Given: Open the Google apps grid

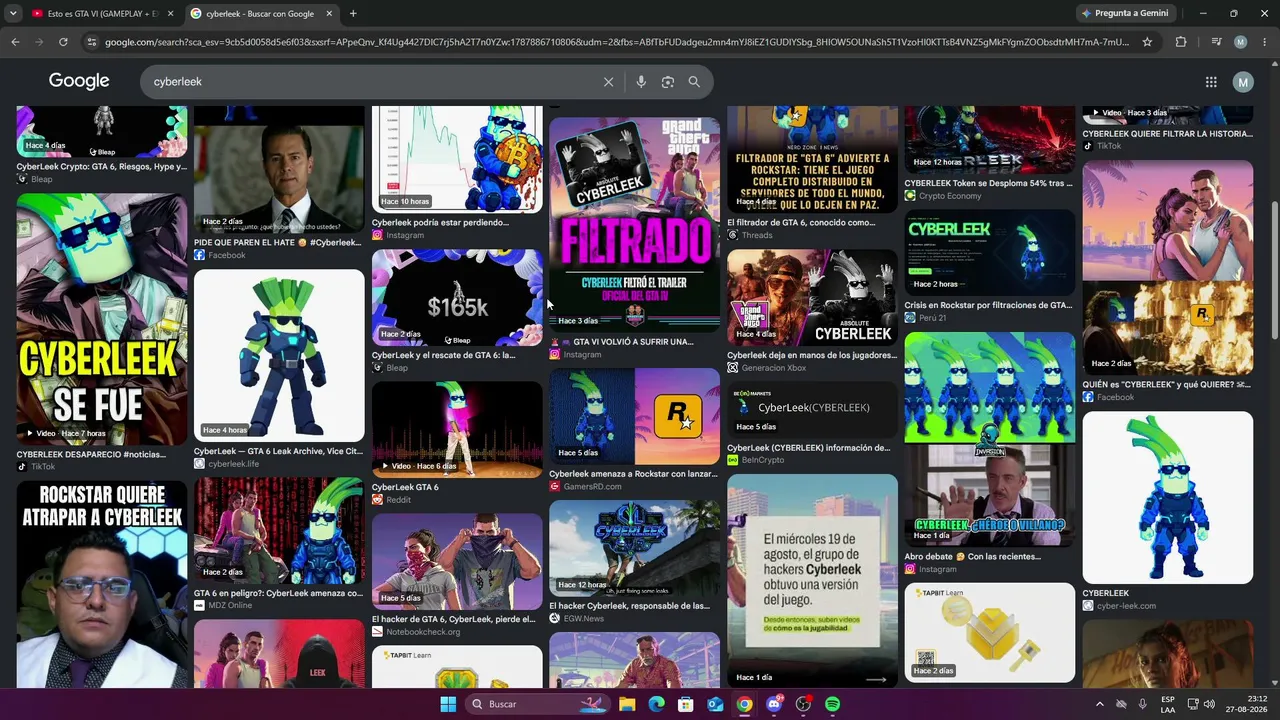Looking at the screenshot, I should tap(1211, 82).
